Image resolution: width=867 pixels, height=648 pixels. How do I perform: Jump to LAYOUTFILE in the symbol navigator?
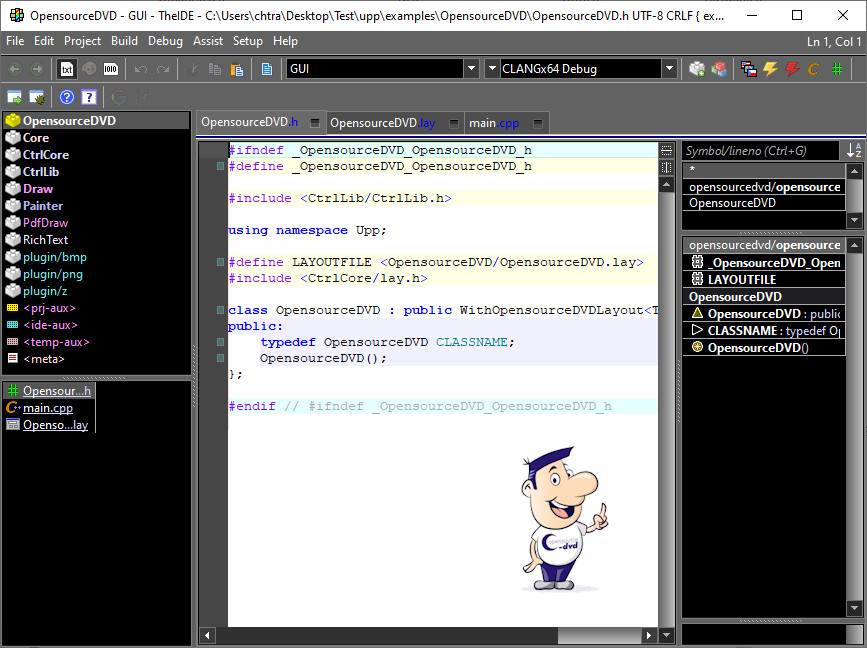tap(741, 280)
